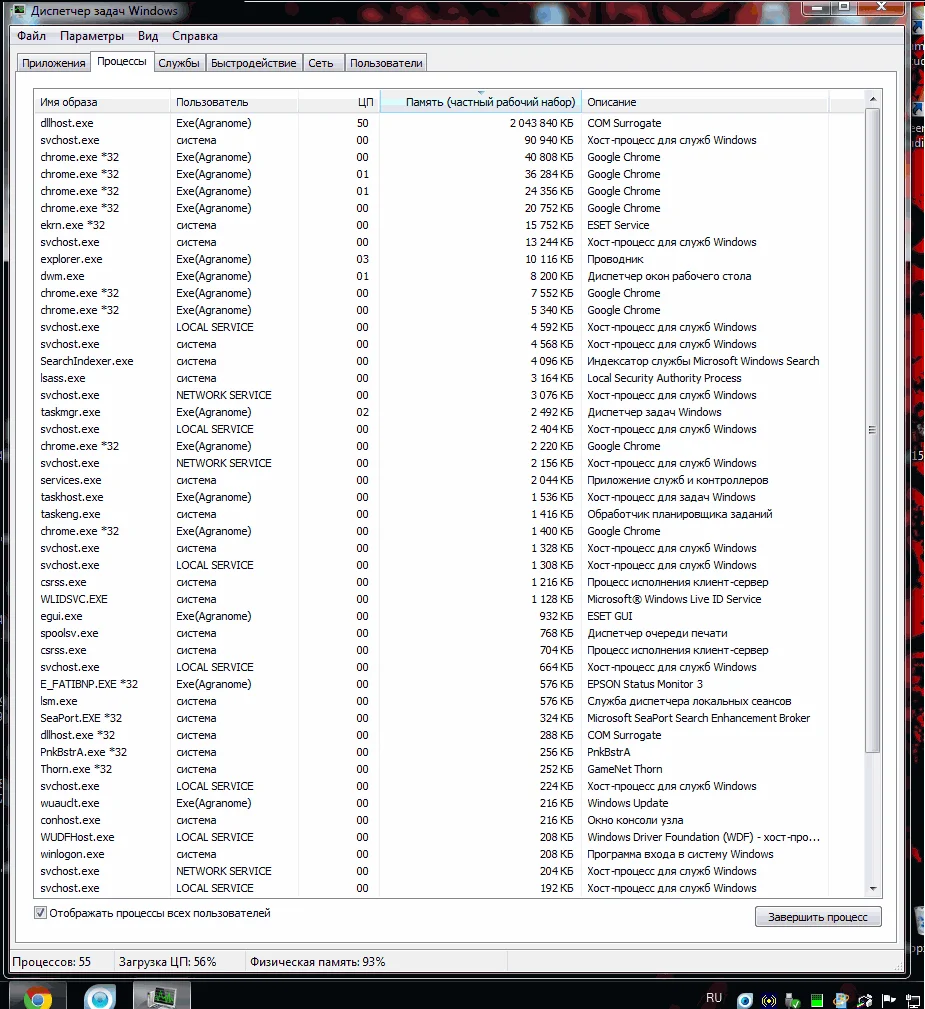
Task: Switch to the Службы tab
Action: click(179, 63)
